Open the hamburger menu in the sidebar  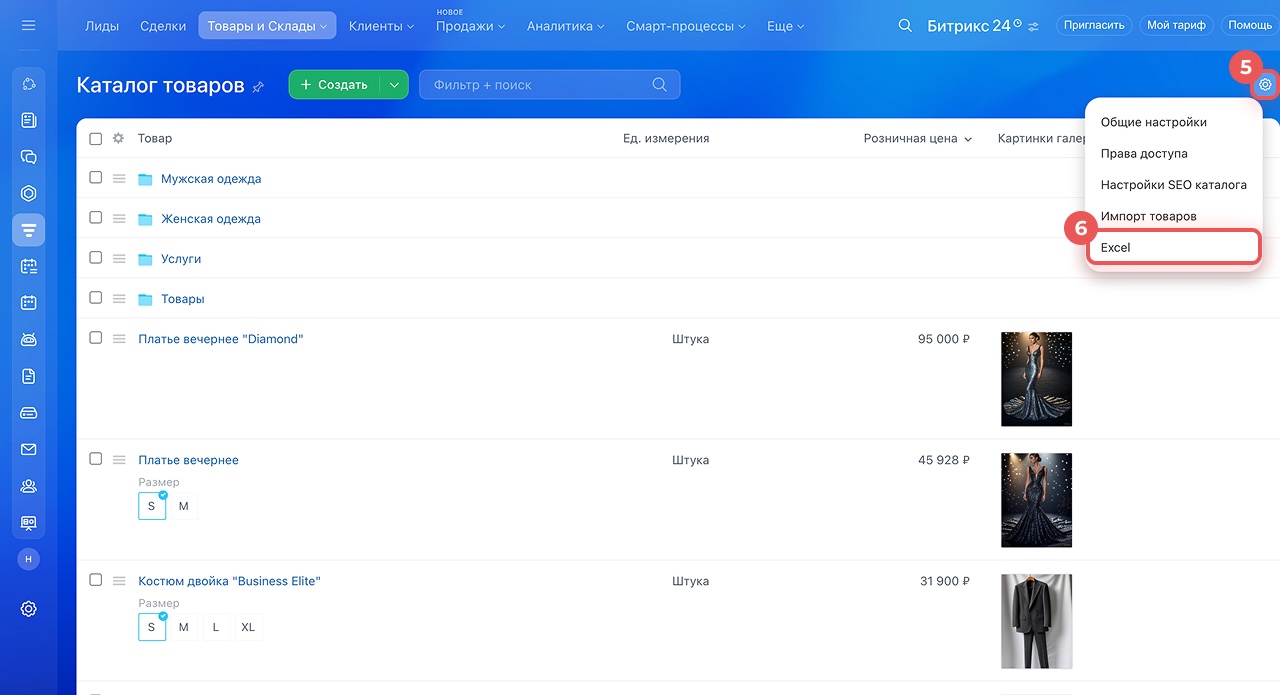pos(28,25)
